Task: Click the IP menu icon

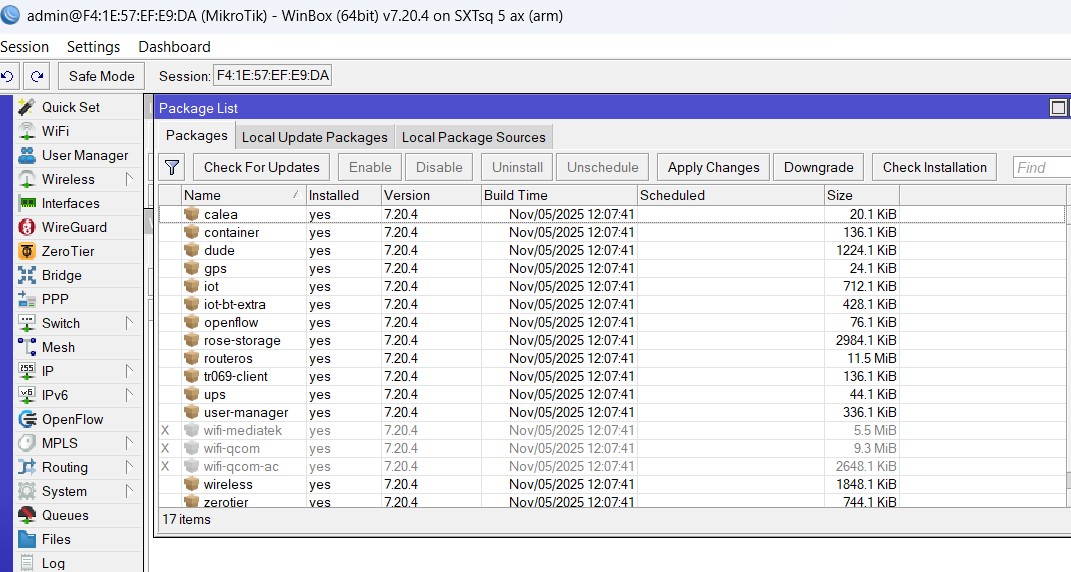Action: [27, 371]
